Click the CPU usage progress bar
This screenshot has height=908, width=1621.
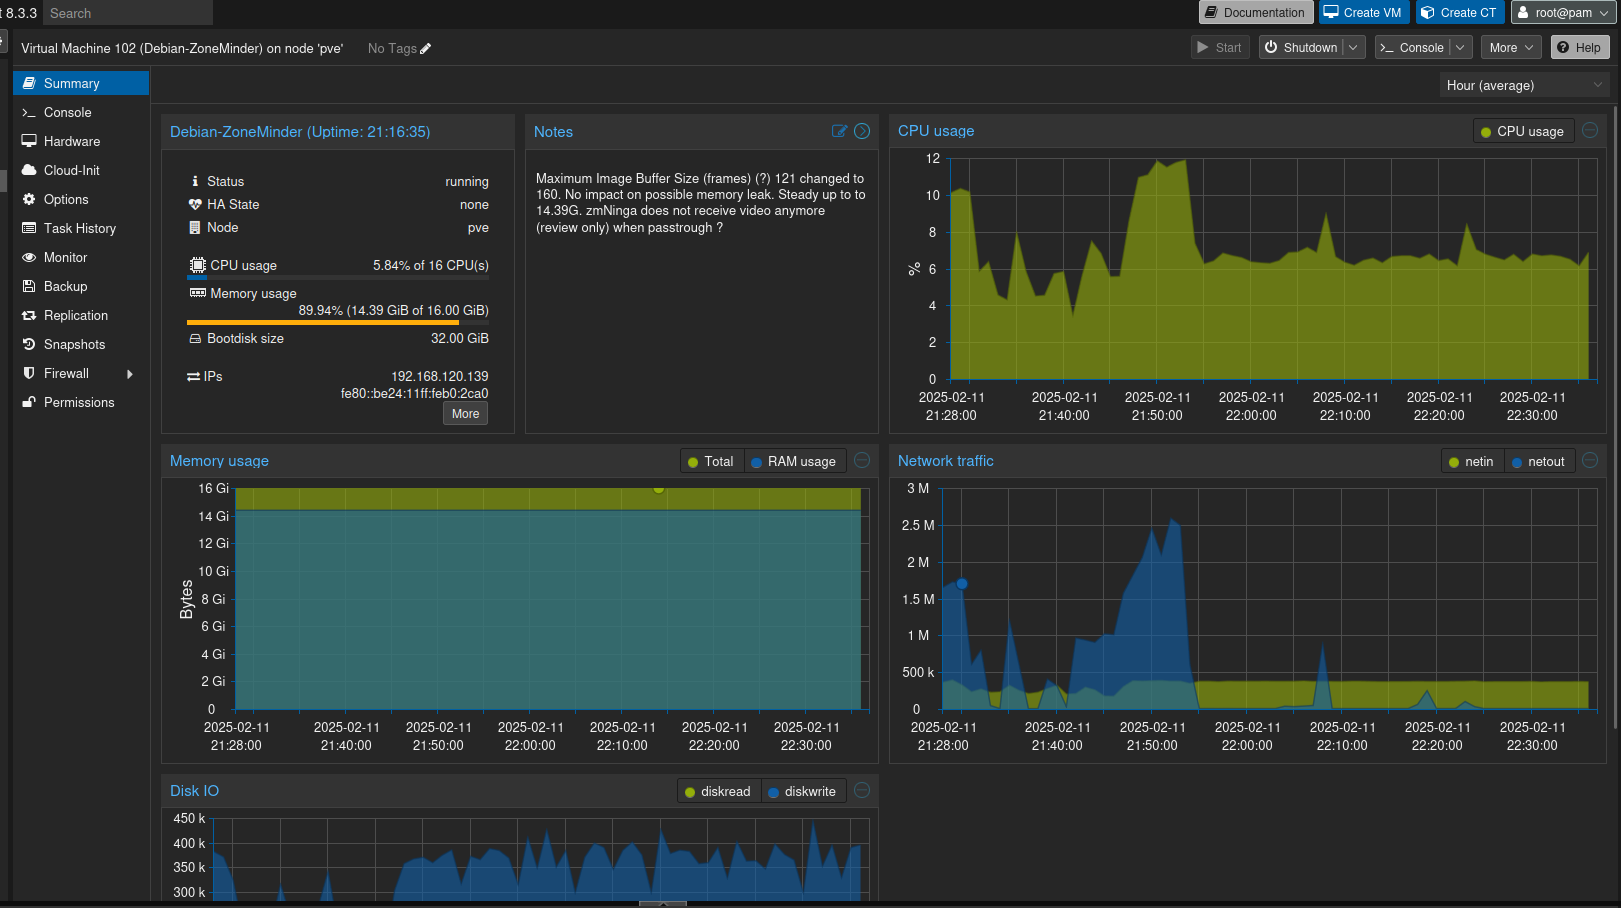[x=338, y=277]
